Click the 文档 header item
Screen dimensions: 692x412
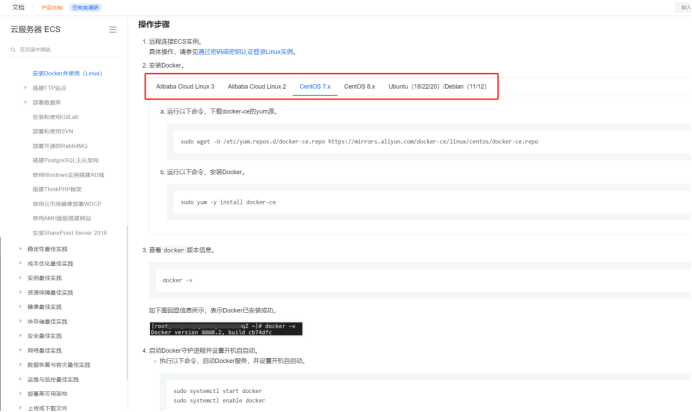19,7
